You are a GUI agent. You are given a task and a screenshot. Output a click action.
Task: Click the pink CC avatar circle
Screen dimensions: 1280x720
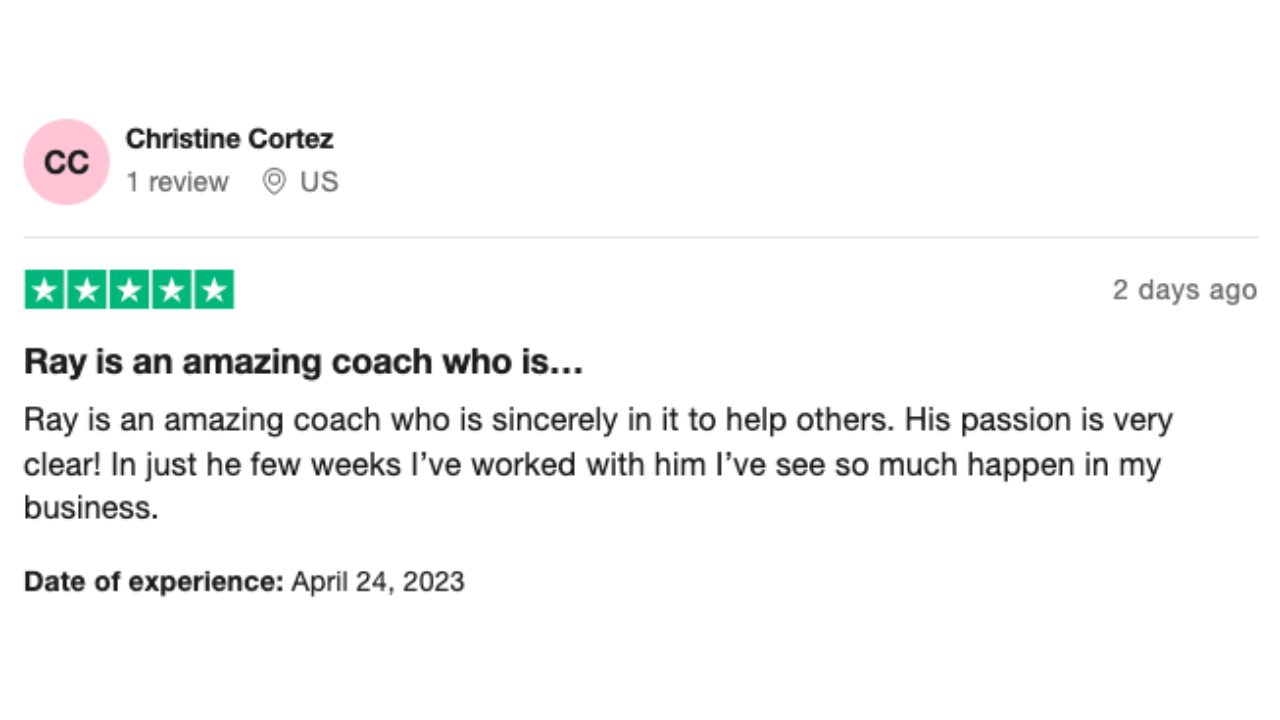pyautogui.click(x=66, y=162)
